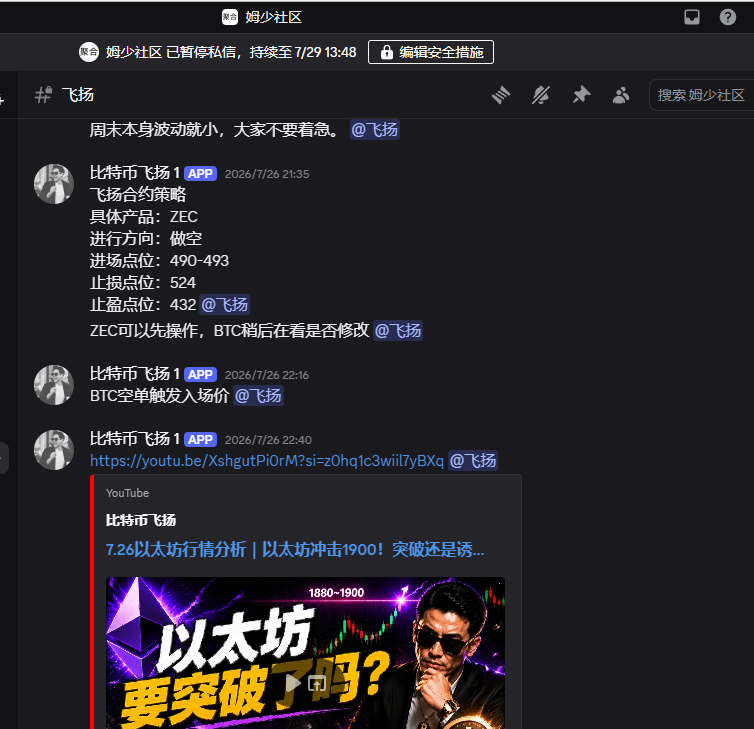
Task: Click the text 具体产品：ZEC
Action: click(144, 216)
